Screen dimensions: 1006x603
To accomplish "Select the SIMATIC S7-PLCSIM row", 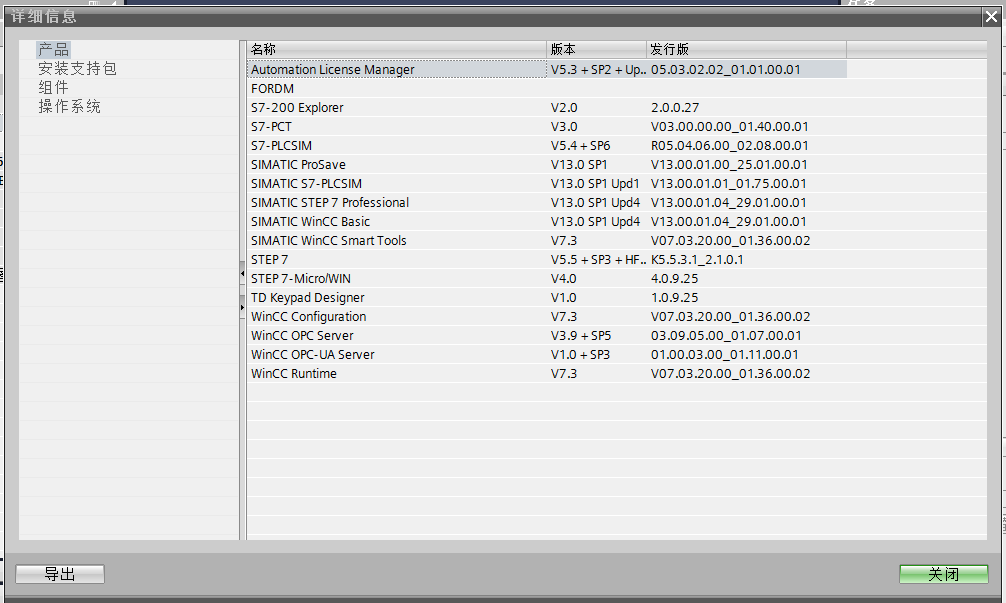I will click(547, 183).
